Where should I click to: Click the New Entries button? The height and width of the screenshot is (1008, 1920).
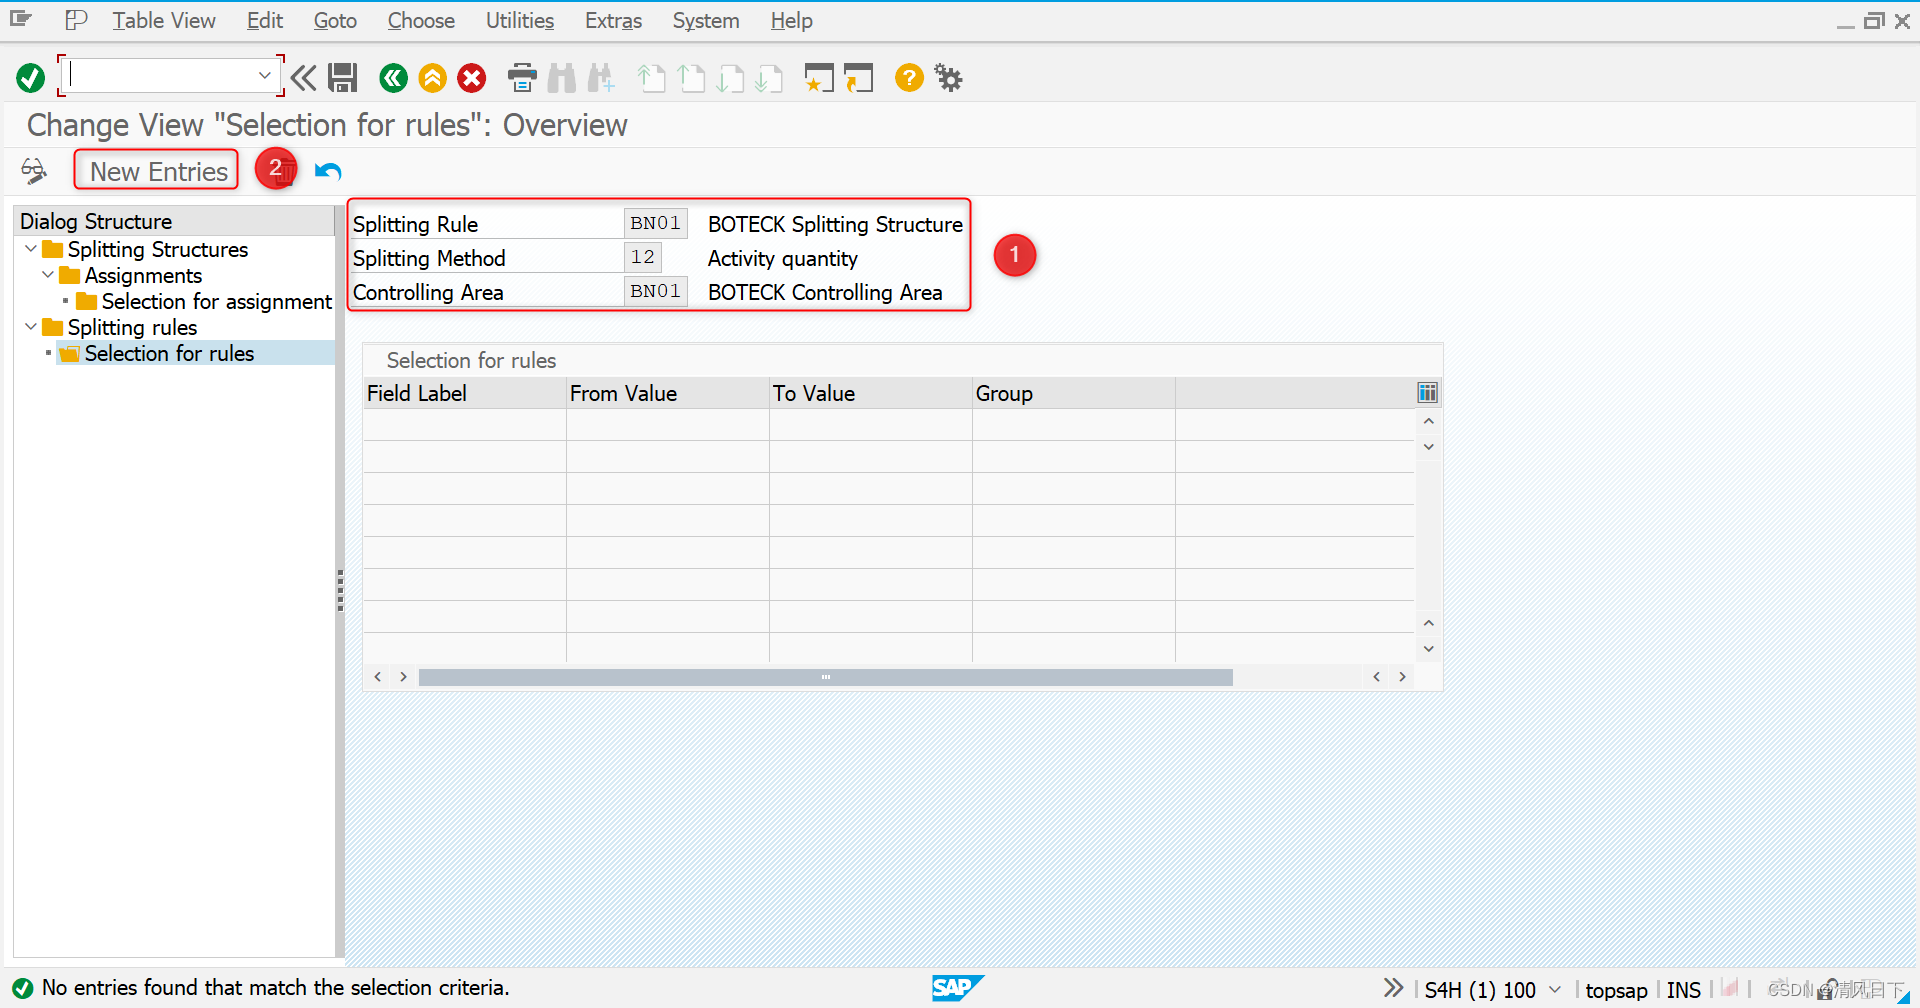coord(158,171)
